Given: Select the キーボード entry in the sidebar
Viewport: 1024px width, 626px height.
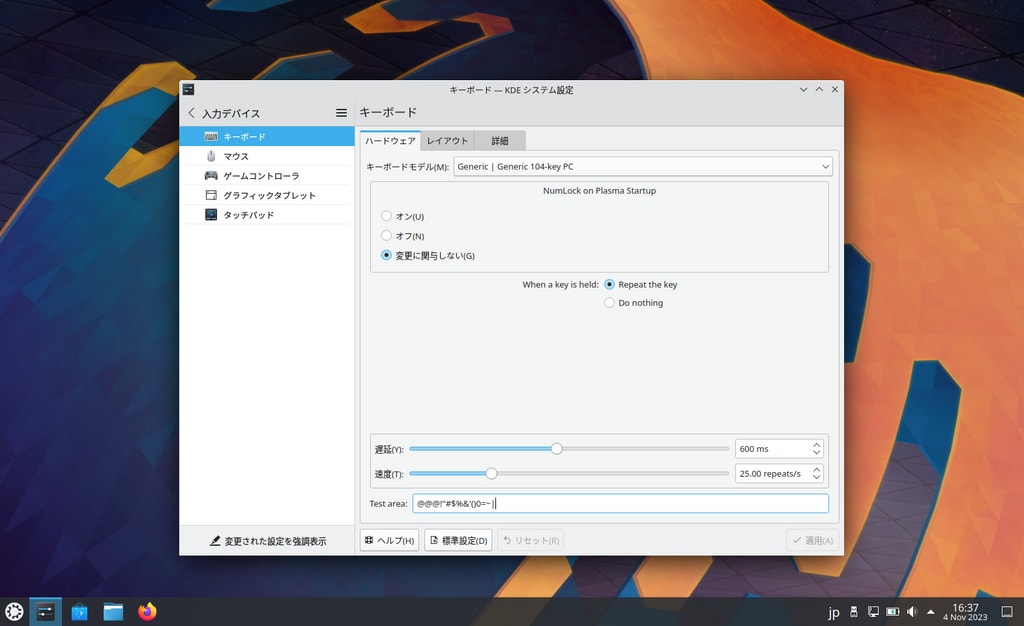Looking at the screenshot, I should click(266, 136).
